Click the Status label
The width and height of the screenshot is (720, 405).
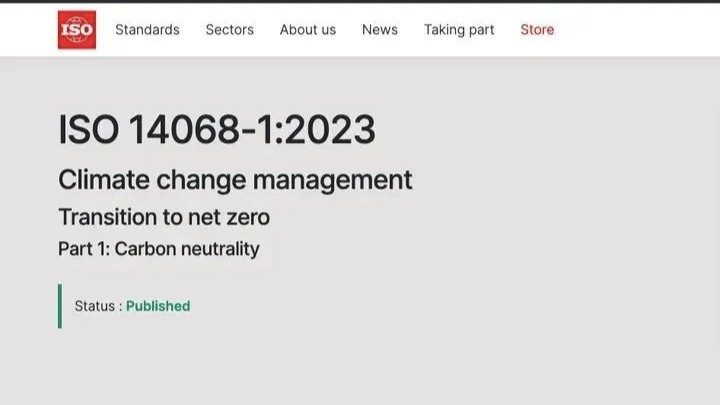point(95,306)
